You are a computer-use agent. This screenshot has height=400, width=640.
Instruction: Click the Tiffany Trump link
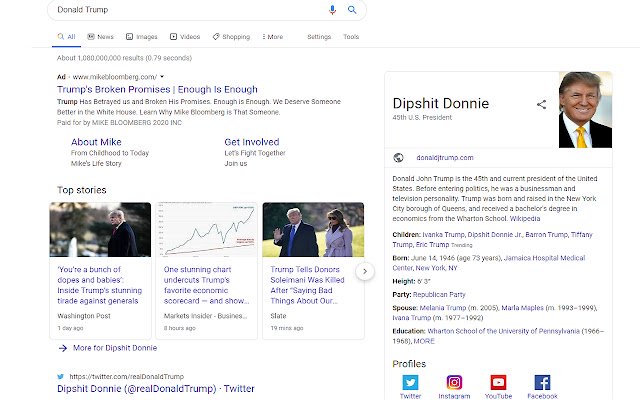[x=492, y=240]
